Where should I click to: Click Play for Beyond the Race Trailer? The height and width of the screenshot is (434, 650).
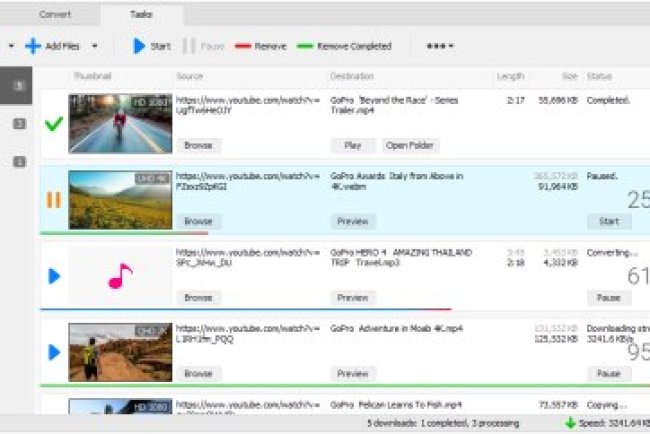click(x=353, y=145)
